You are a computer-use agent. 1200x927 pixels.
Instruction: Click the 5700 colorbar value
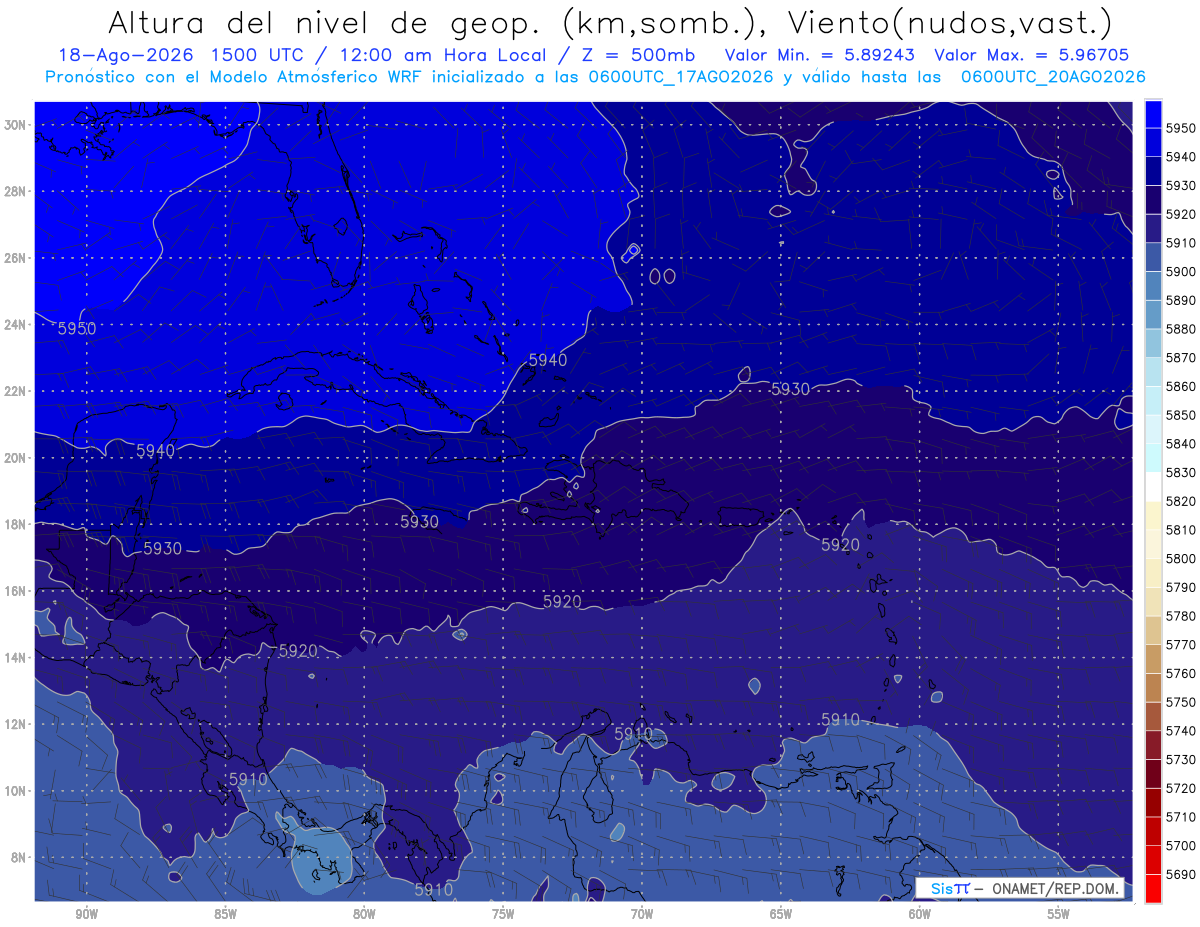1181,845
